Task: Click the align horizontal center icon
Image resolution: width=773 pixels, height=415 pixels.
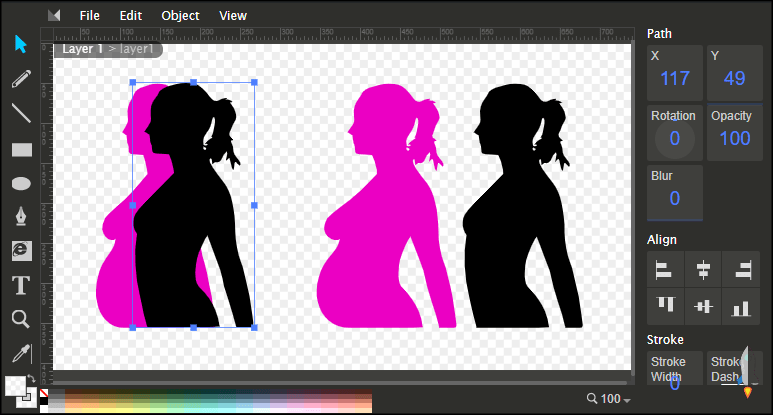Action: click(x=703, y=268)
